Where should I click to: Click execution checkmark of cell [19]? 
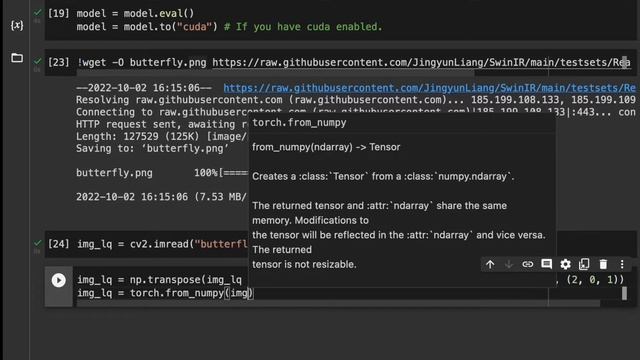click(x=38, y=13)
